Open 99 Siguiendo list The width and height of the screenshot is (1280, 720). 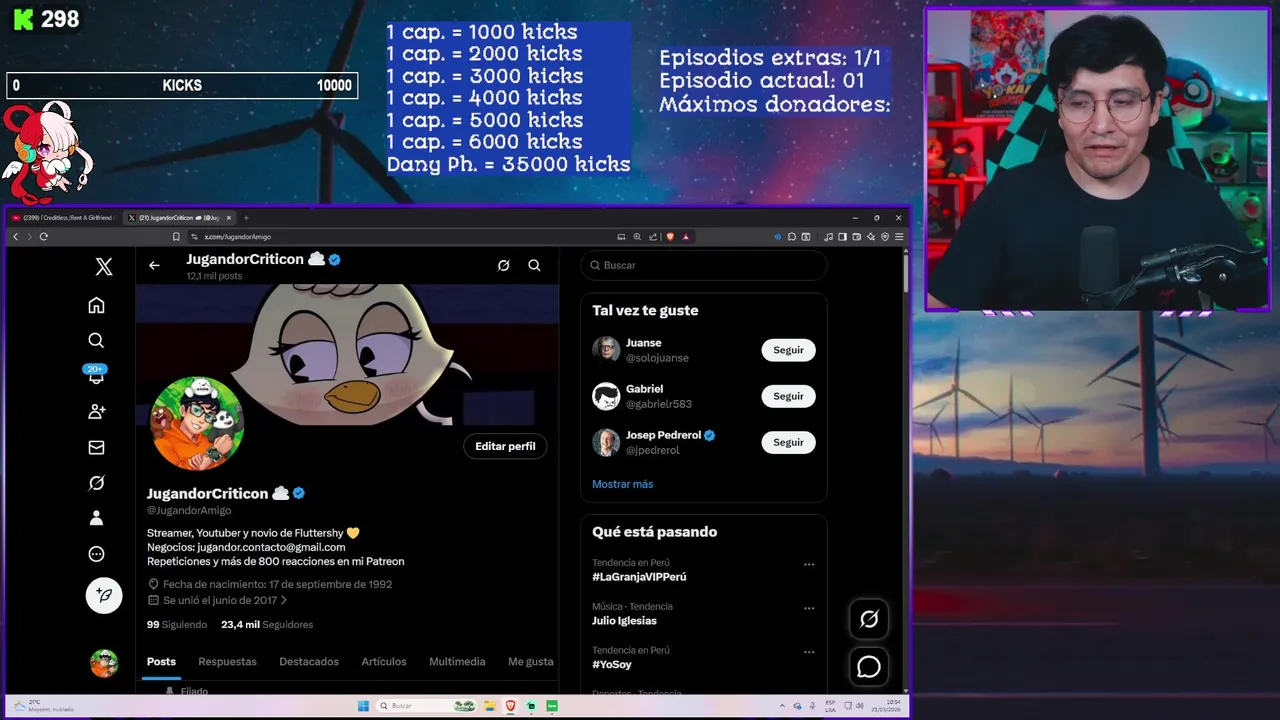[177, 624]
